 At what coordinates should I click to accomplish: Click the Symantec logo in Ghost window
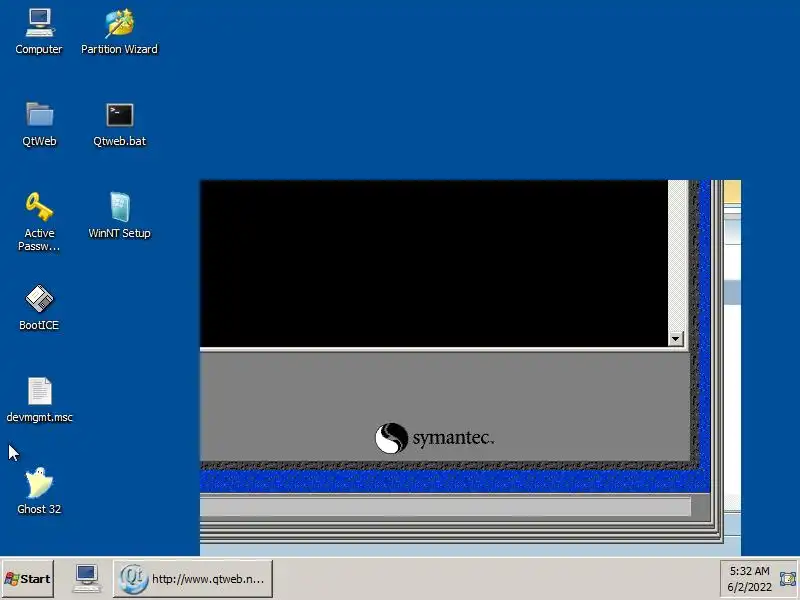tap(435, 438)
